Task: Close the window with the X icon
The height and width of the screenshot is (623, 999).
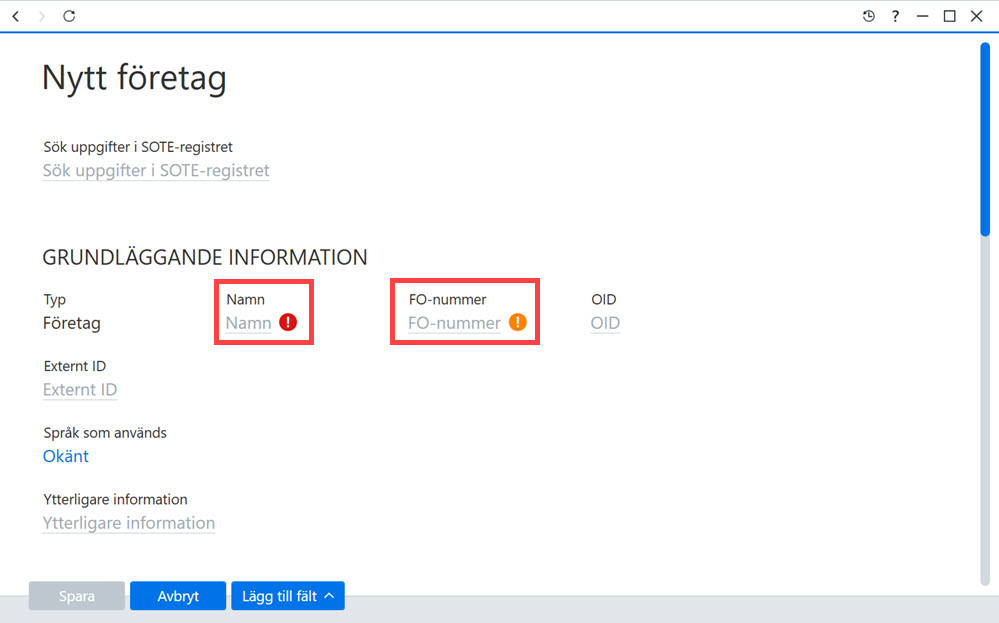Action: 976,16
